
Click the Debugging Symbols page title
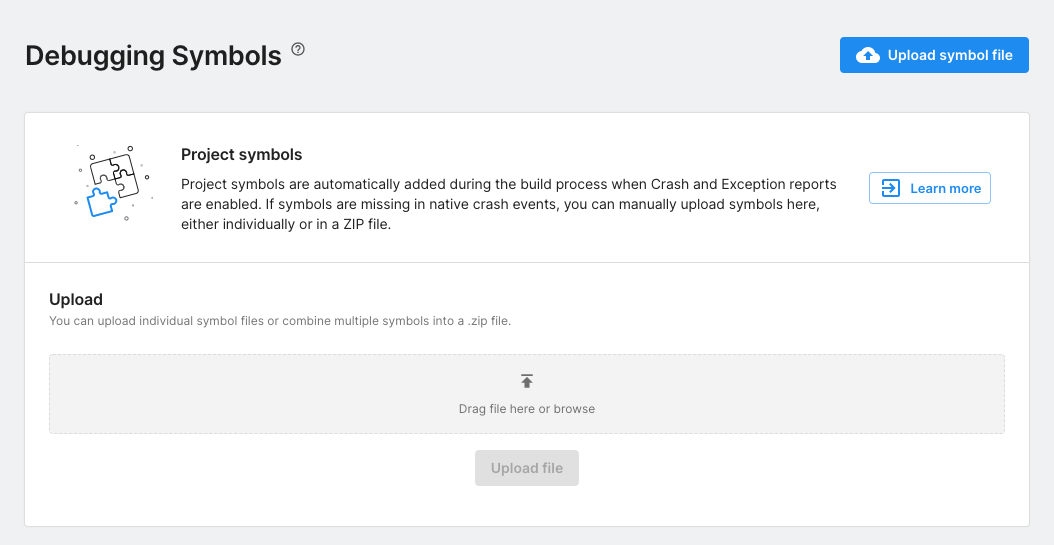[x=153, y=56]
